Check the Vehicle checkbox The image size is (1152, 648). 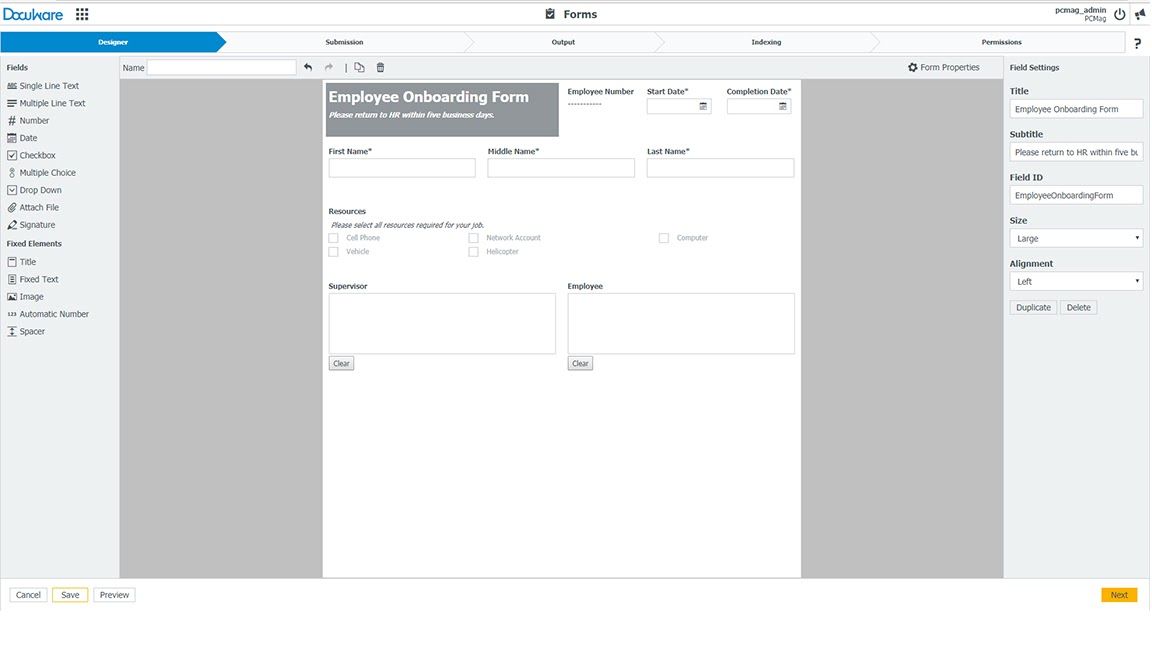pos(334,252)
